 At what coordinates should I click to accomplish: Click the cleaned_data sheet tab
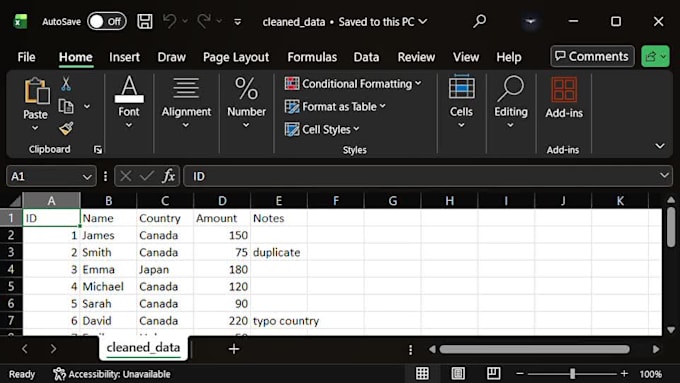coord(143,347)
